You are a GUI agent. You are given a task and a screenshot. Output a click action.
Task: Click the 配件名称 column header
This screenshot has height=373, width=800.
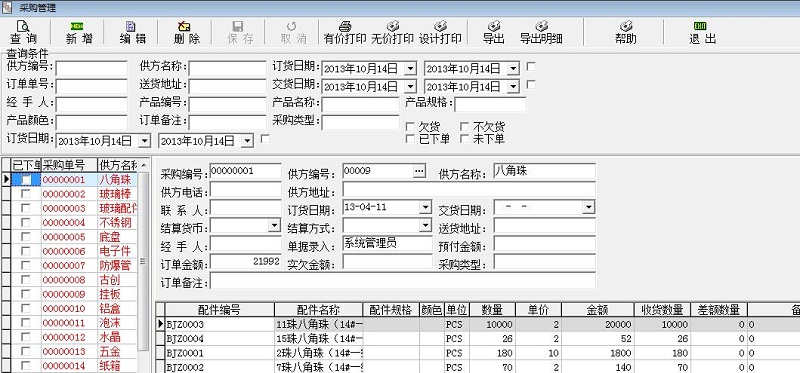318,310
